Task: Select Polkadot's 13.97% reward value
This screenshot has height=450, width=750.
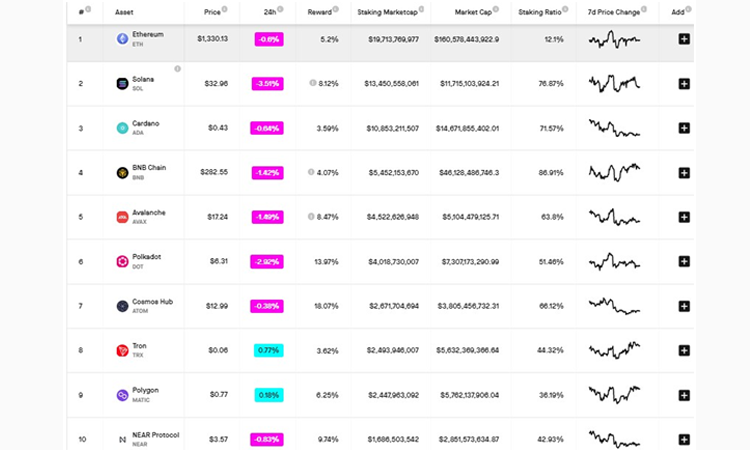Action: coord(326,262)
